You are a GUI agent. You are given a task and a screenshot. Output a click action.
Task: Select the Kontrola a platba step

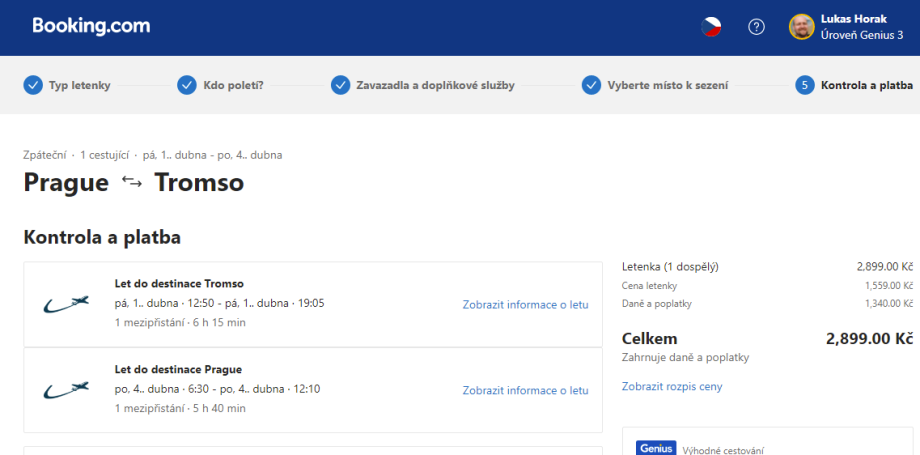coord(866,85)
